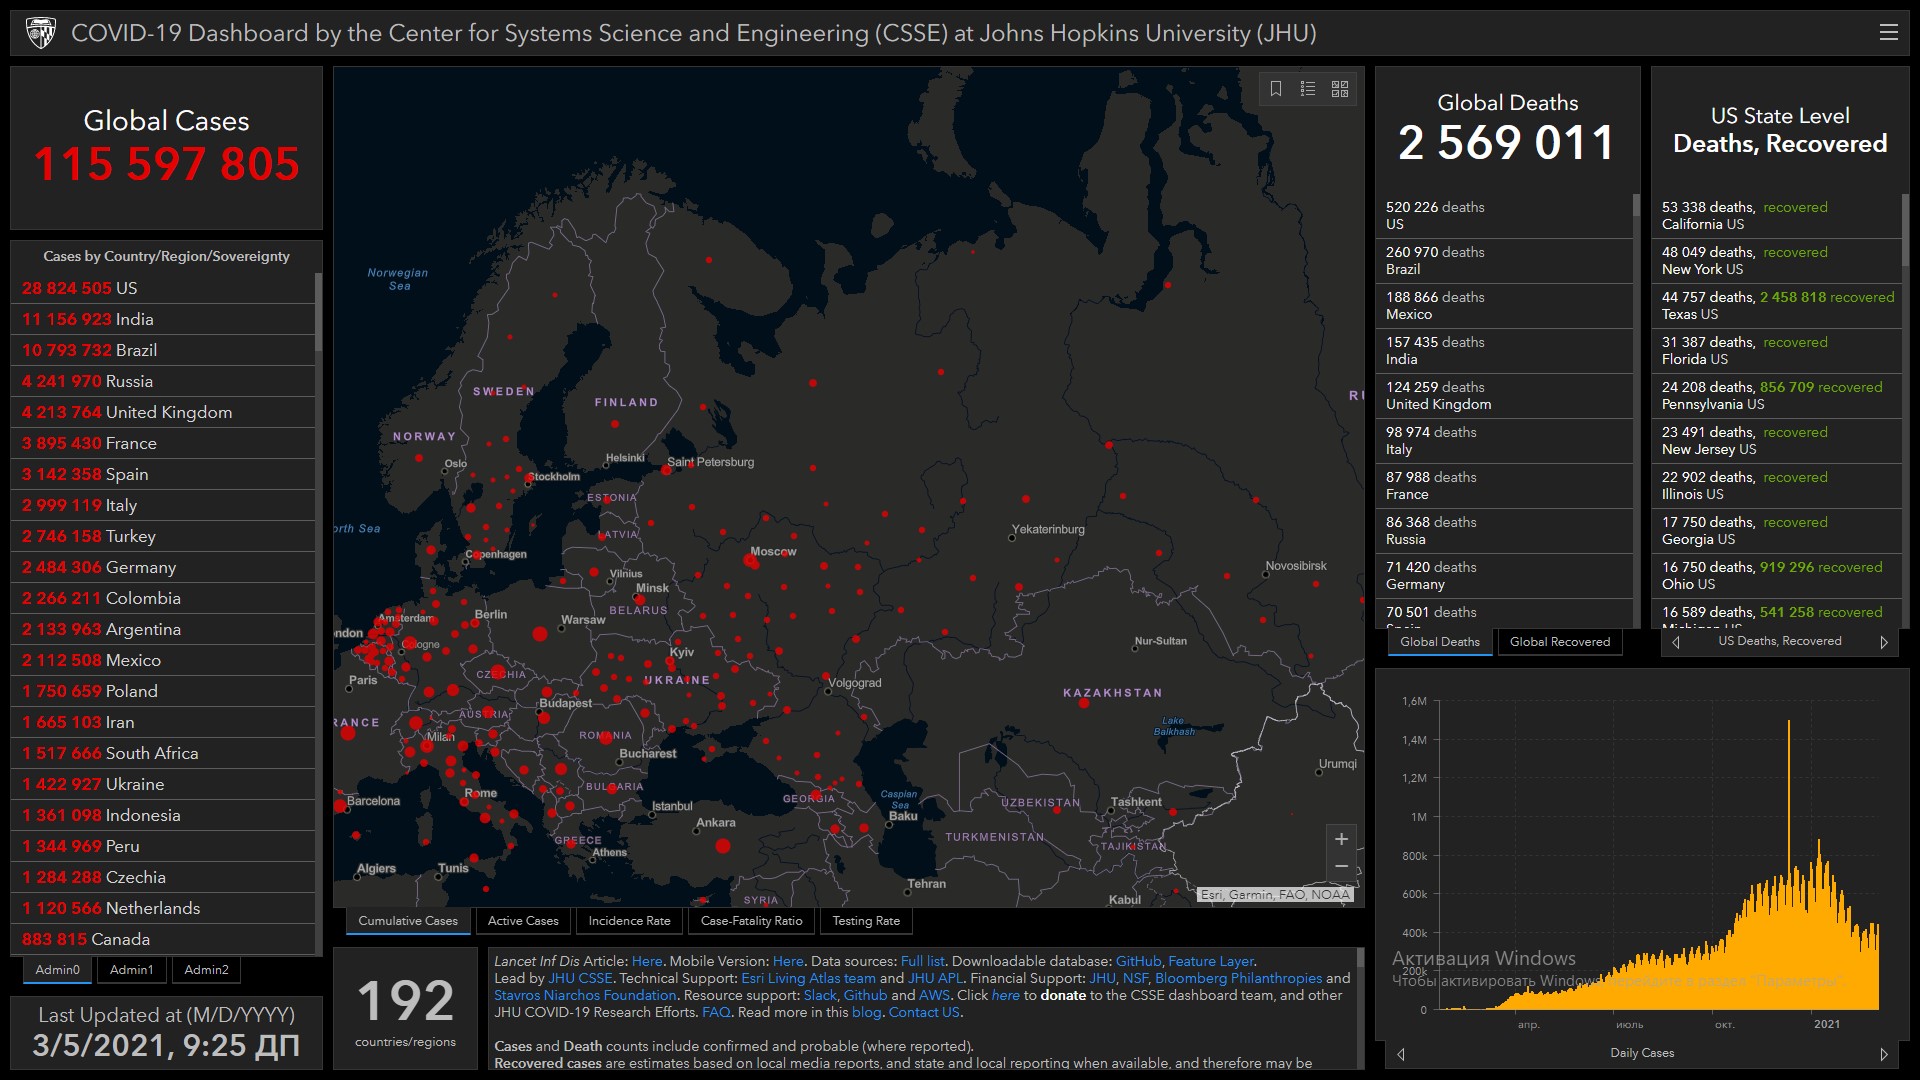1920x1080 pixels.
Task: Go to next chart with right arrow by Daily Cases
Action: click(1884, 1054)
